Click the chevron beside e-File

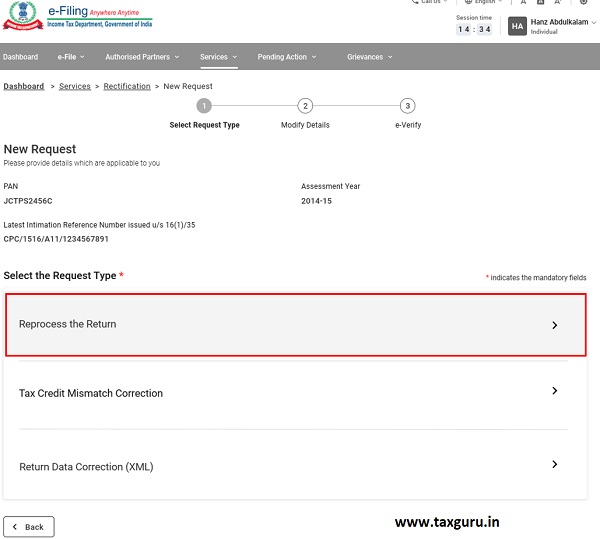82,57
